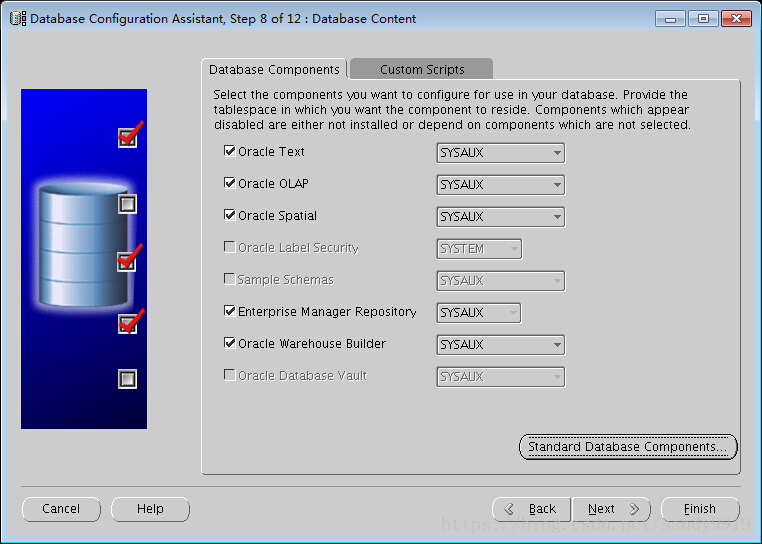The image size is (762, 544).
Task: Maximize the Database Configuration Assistant window
Action: click(x=703, y=19)
